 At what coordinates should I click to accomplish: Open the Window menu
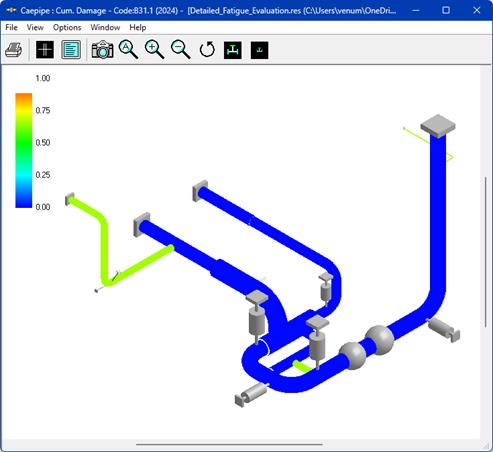coord(105,27)
